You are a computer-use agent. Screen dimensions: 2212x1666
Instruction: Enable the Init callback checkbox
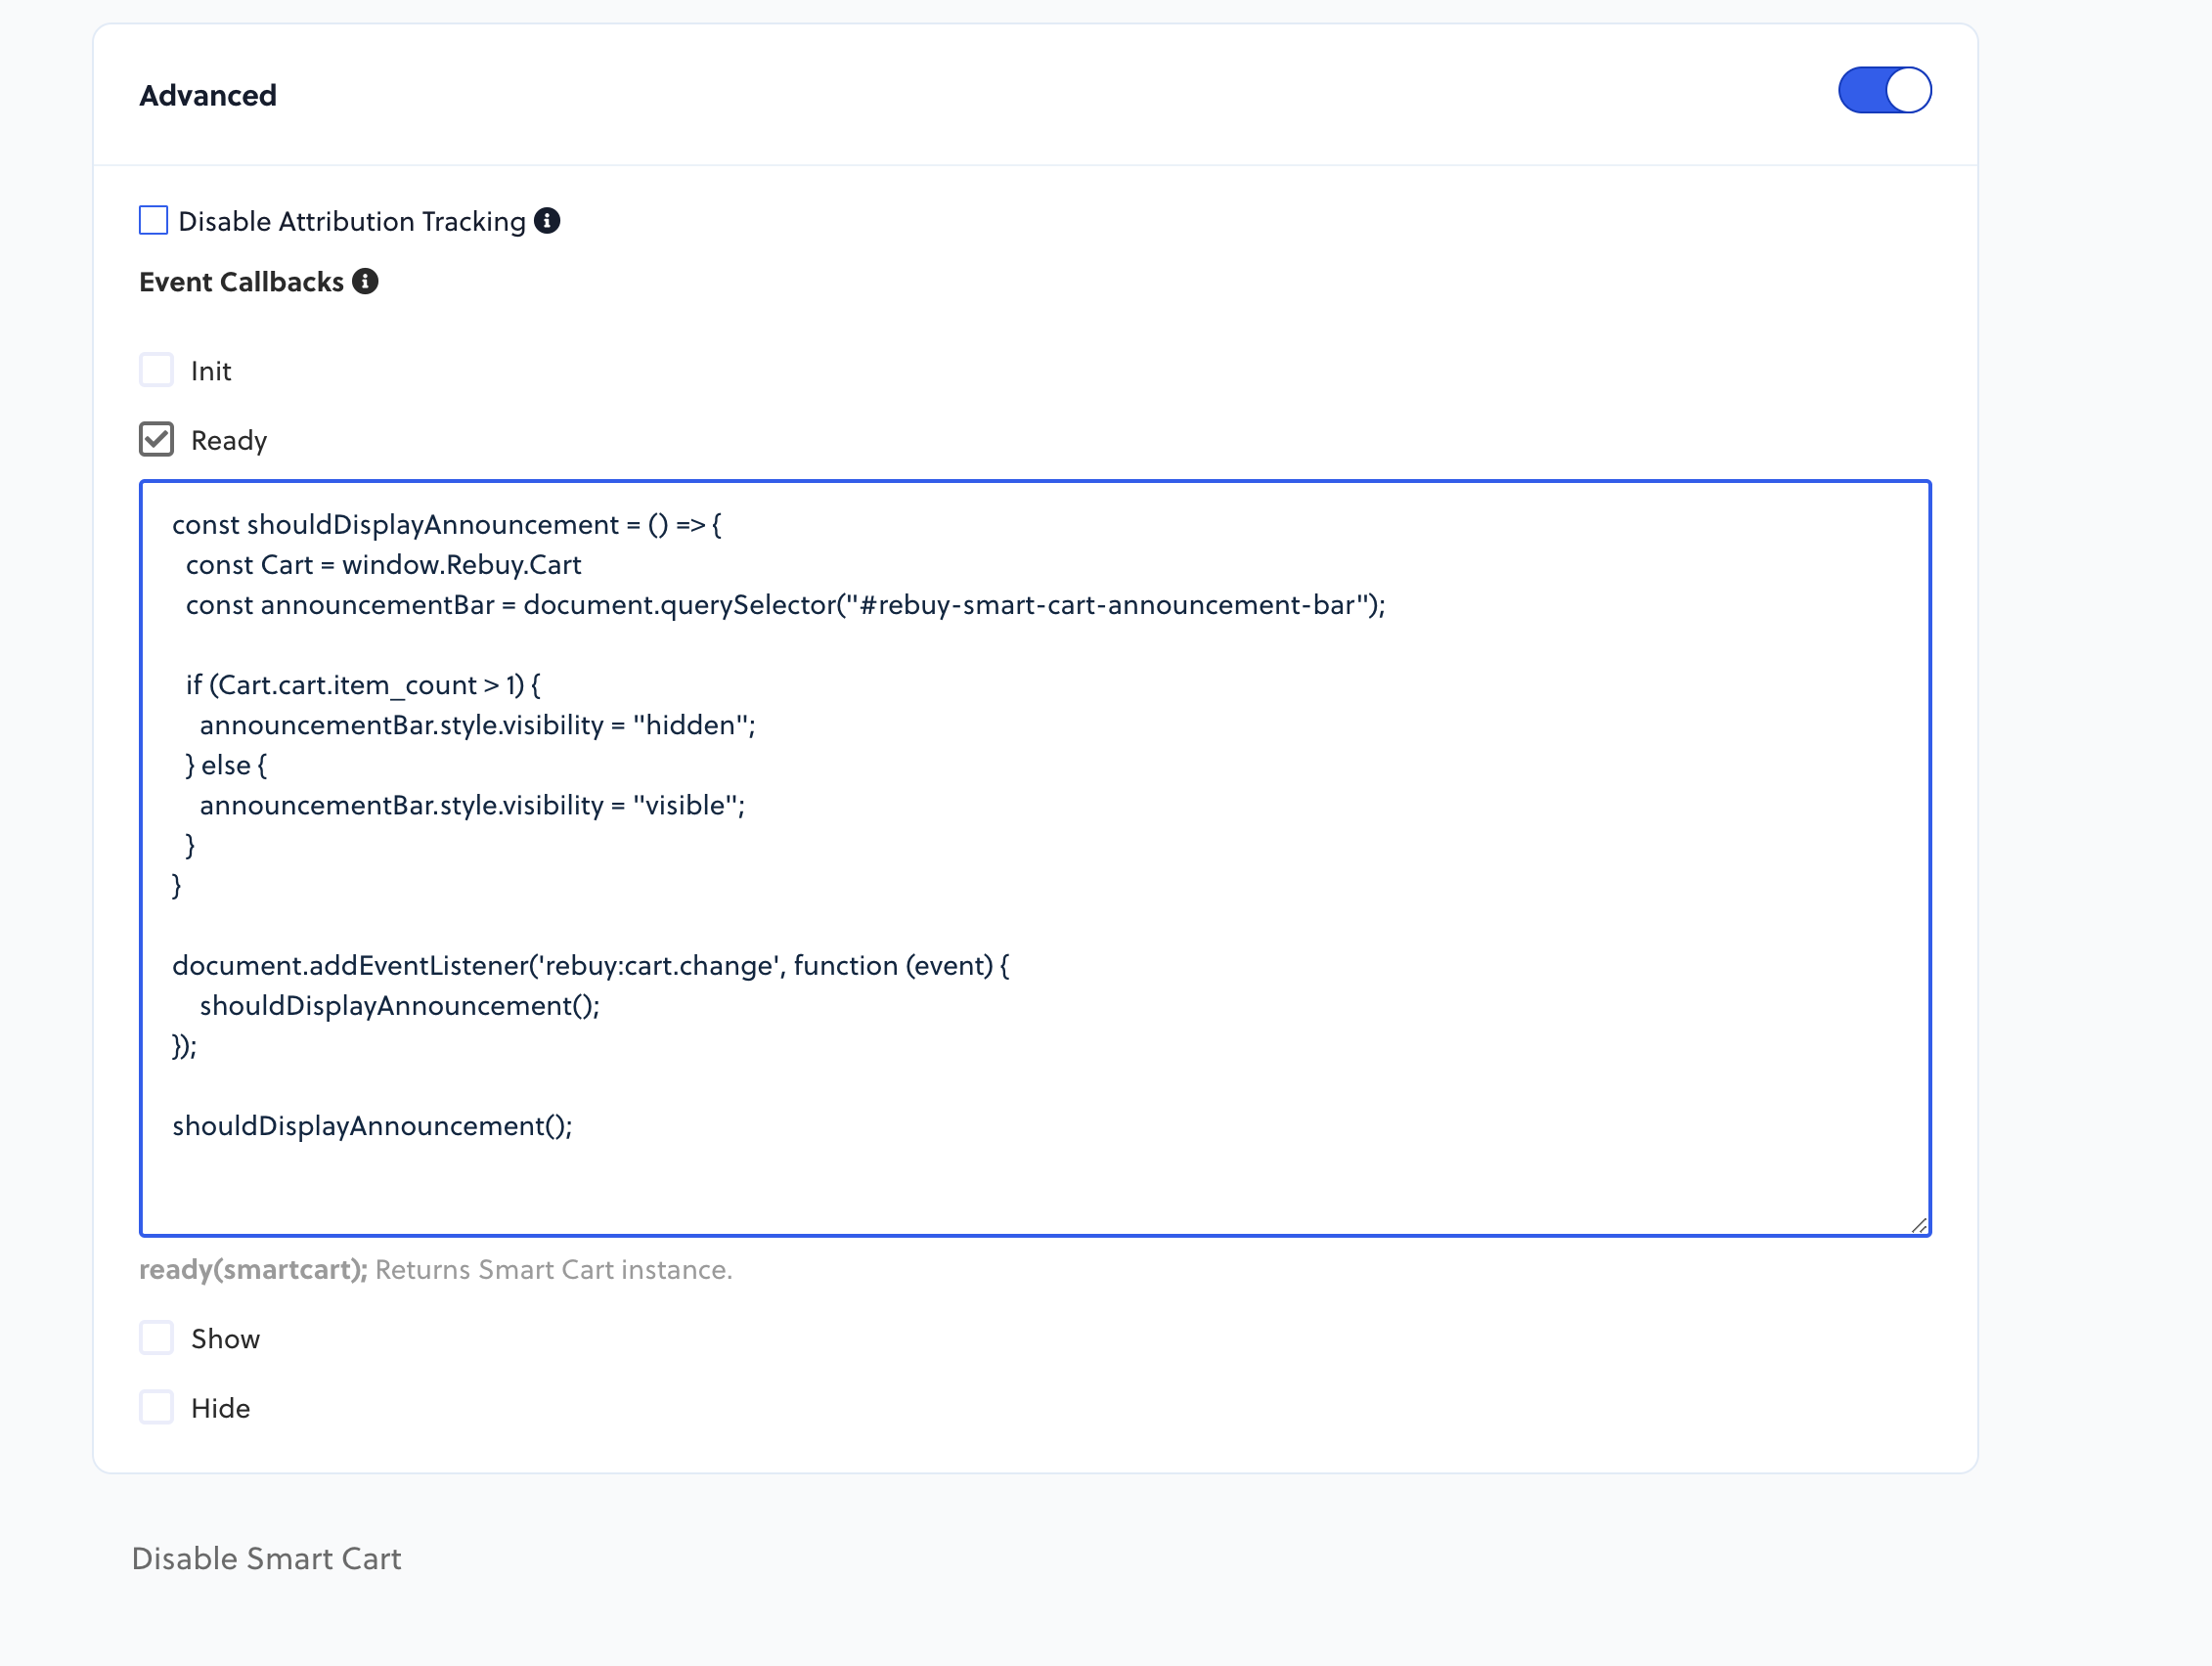click(x=156, y=370)
